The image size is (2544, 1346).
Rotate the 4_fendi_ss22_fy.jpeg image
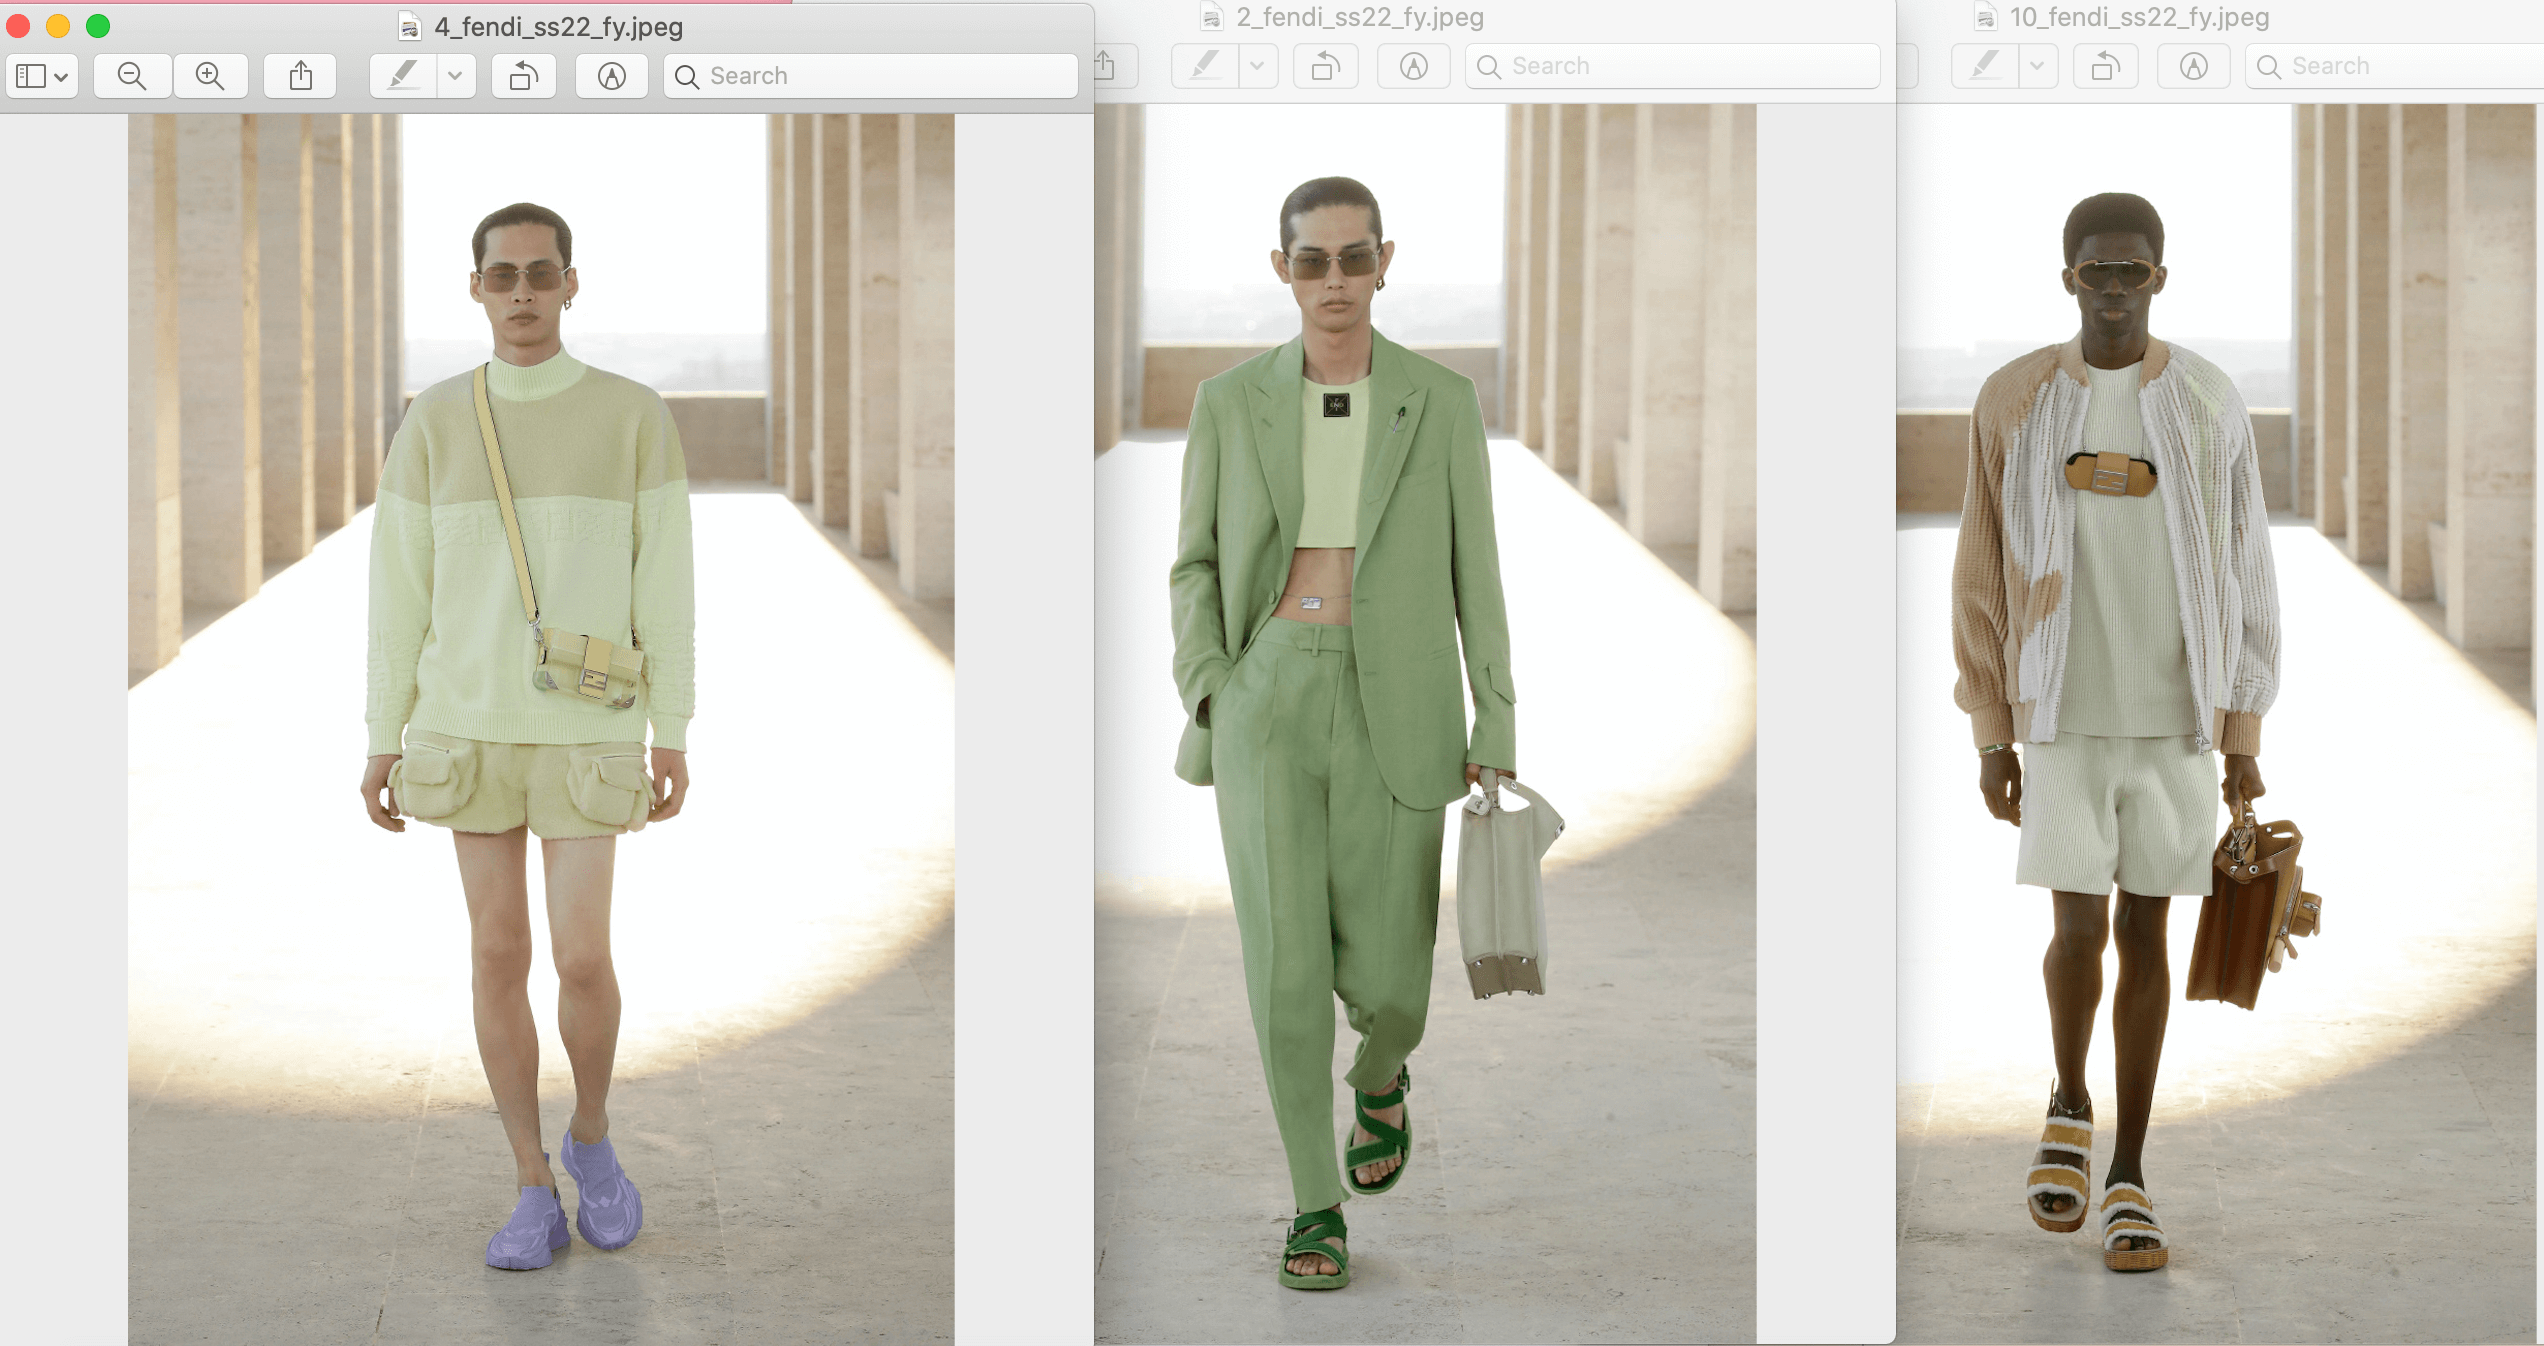524,76
